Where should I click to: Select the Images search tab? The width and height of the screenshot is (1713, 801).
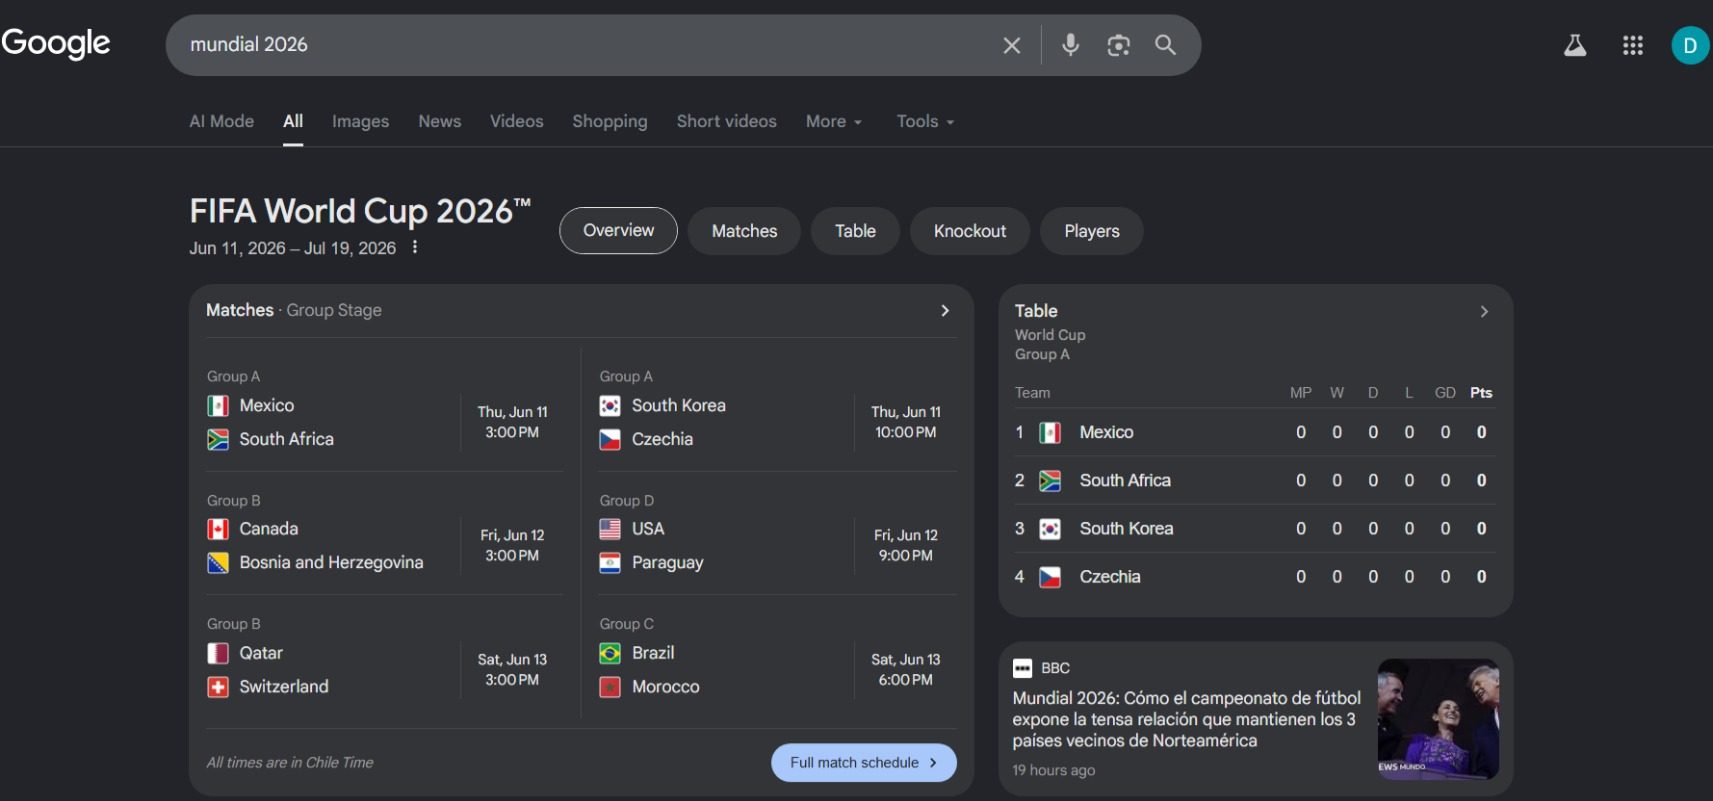pyautogui.click(x=360, y=121)
